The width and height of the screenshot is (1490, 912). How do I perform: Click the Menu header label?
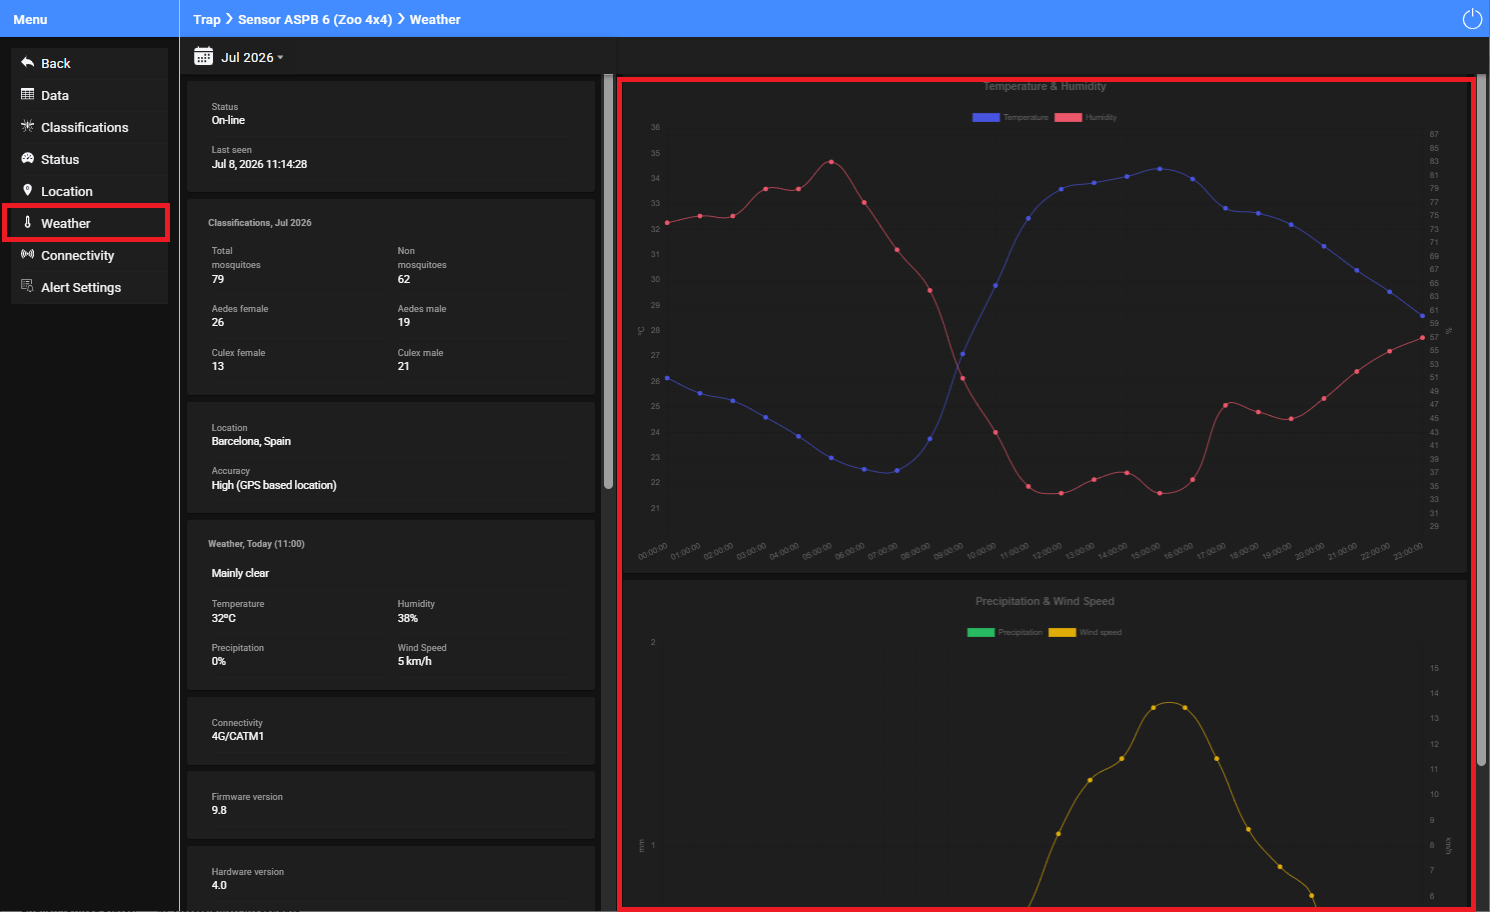point(30,19)
